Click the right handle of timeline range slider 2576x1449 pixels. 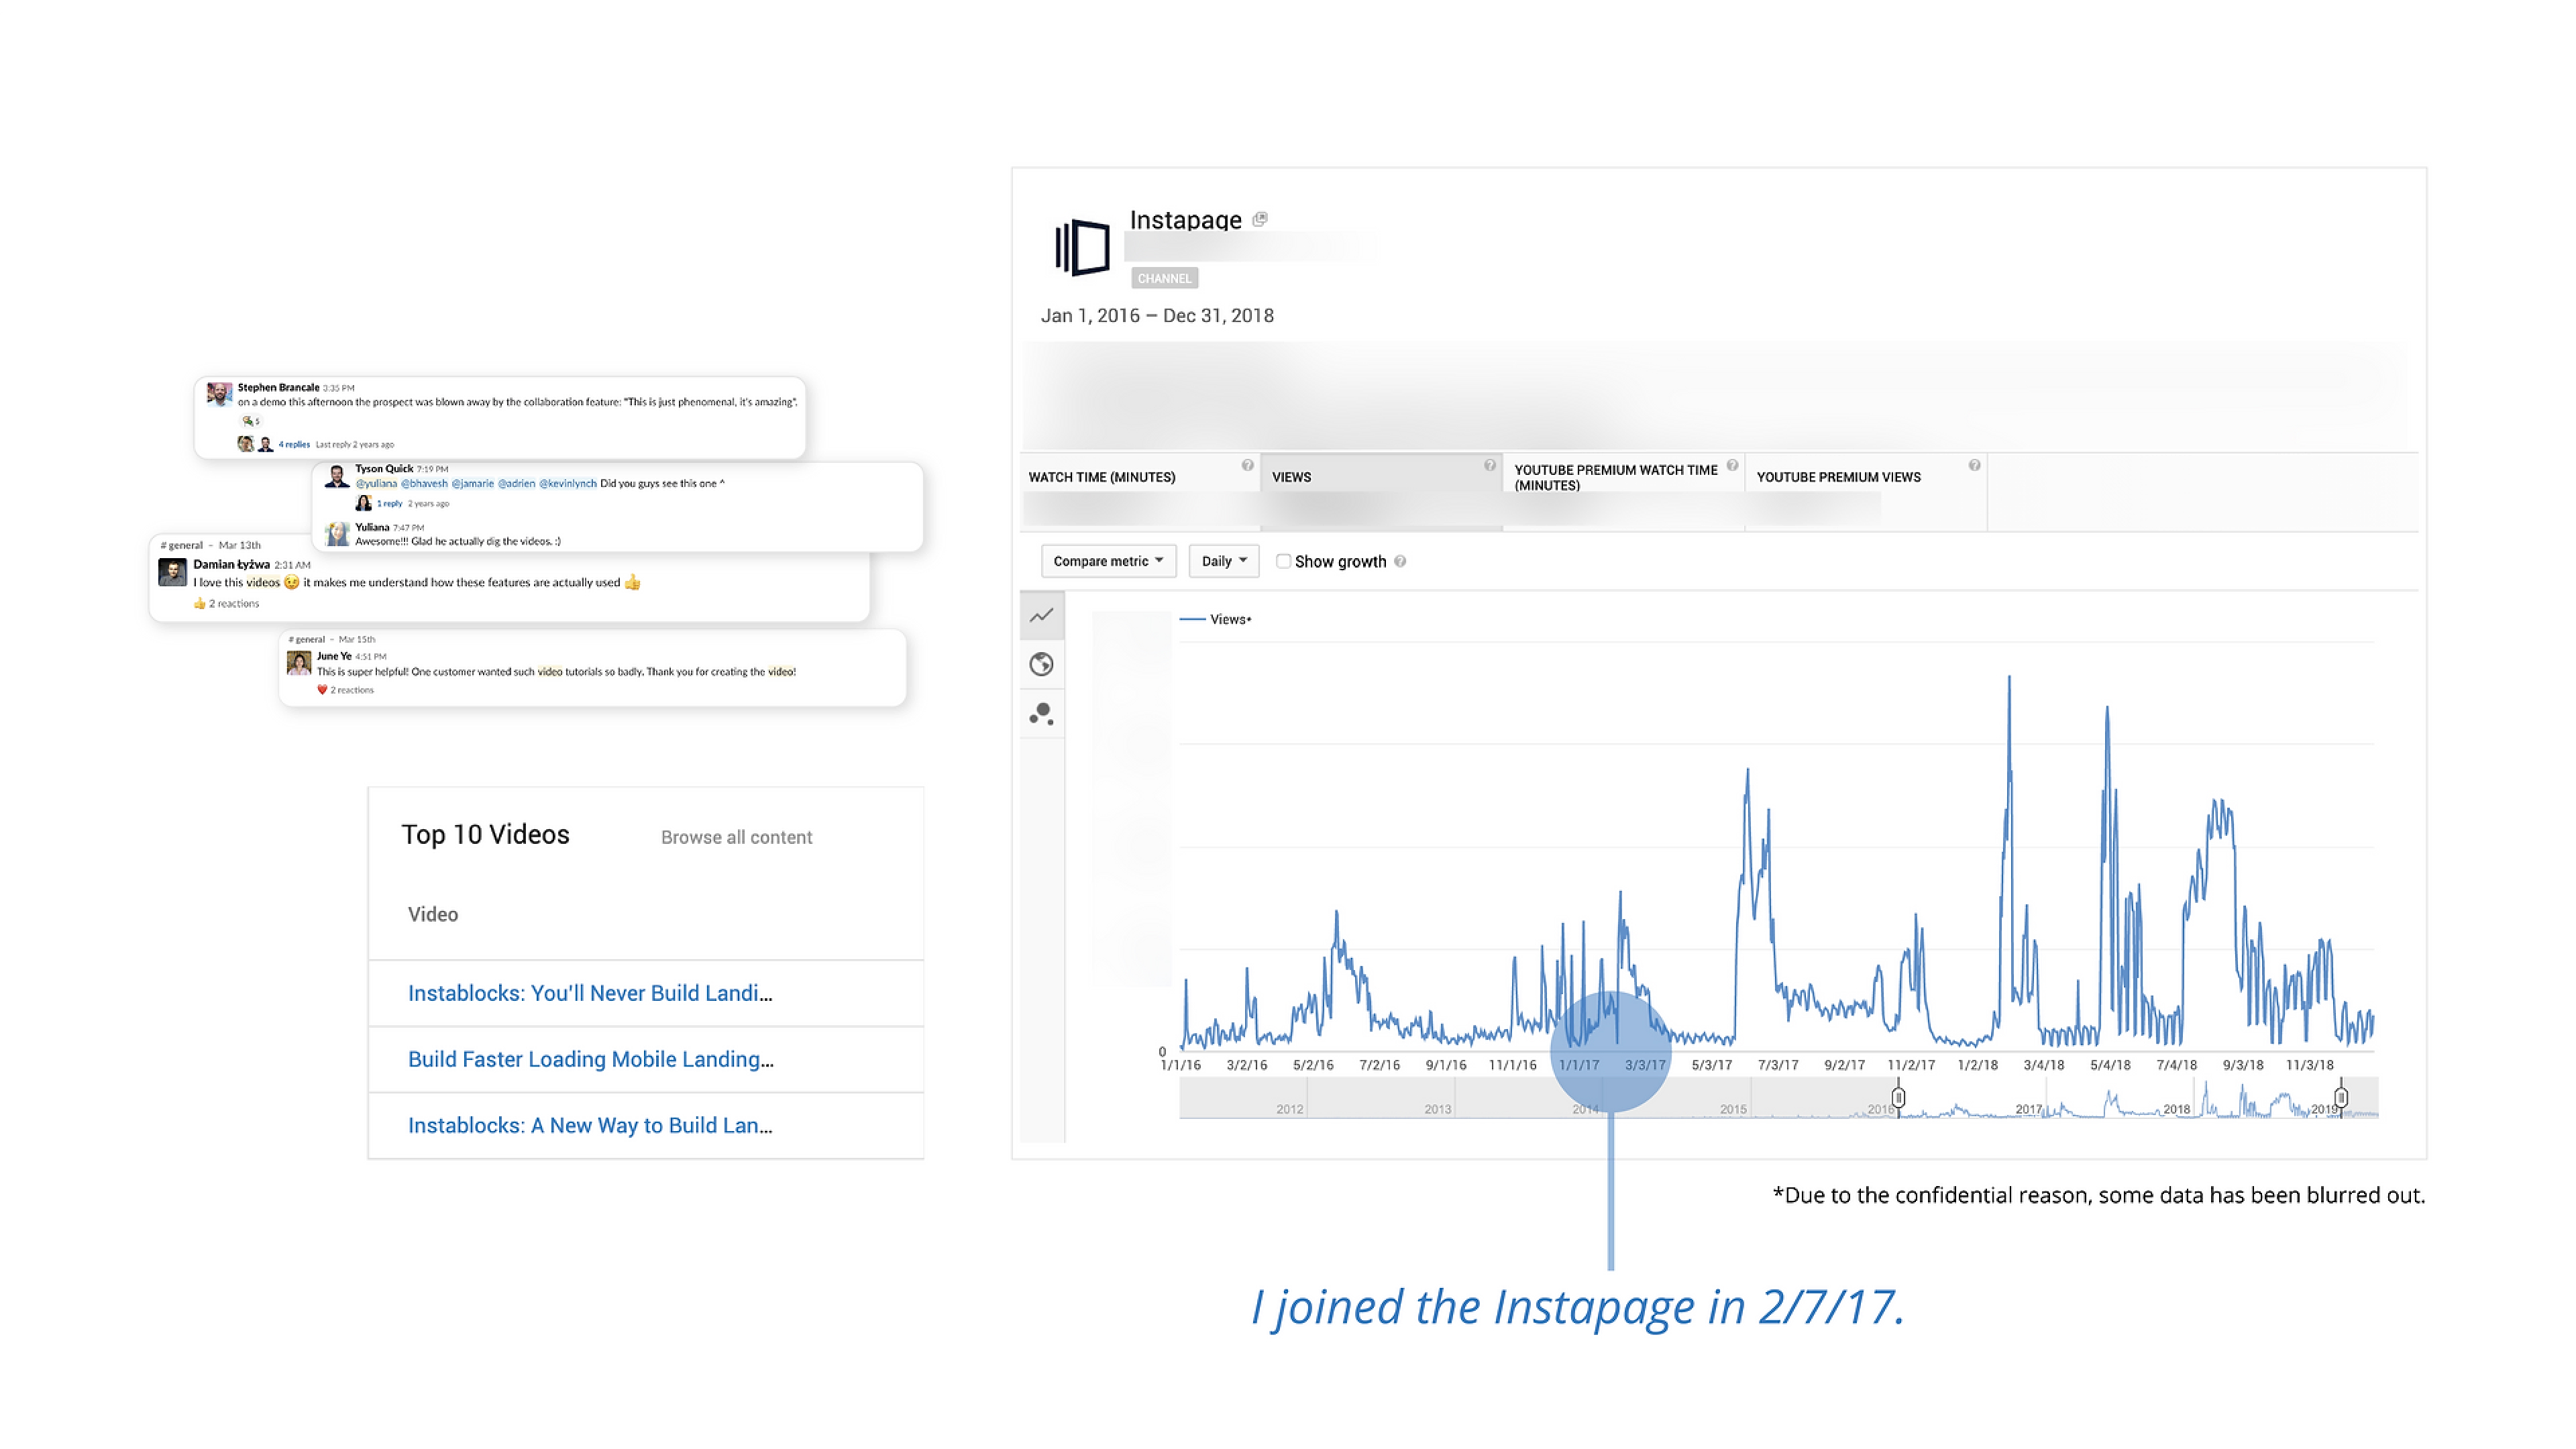pyautogui.click(x=2340, y=1097)
